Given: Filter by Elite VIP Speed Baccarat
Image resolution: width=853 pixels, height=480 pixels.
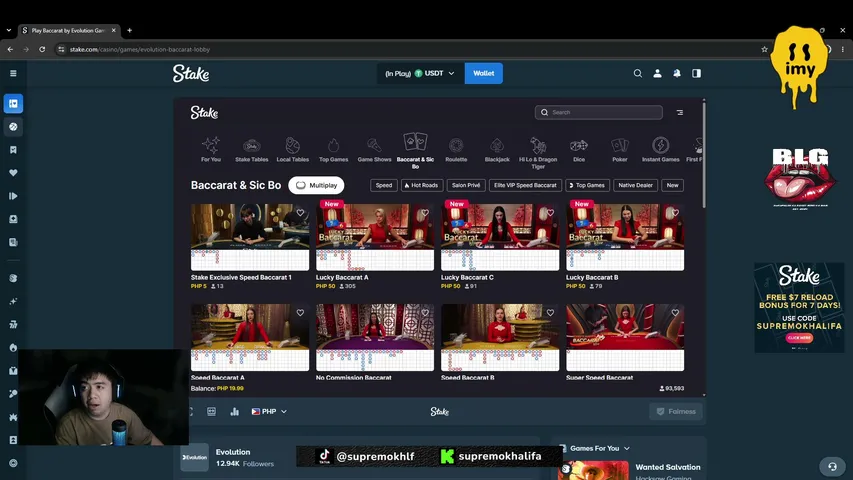Looking at the screenshot, I should (525, 185).
